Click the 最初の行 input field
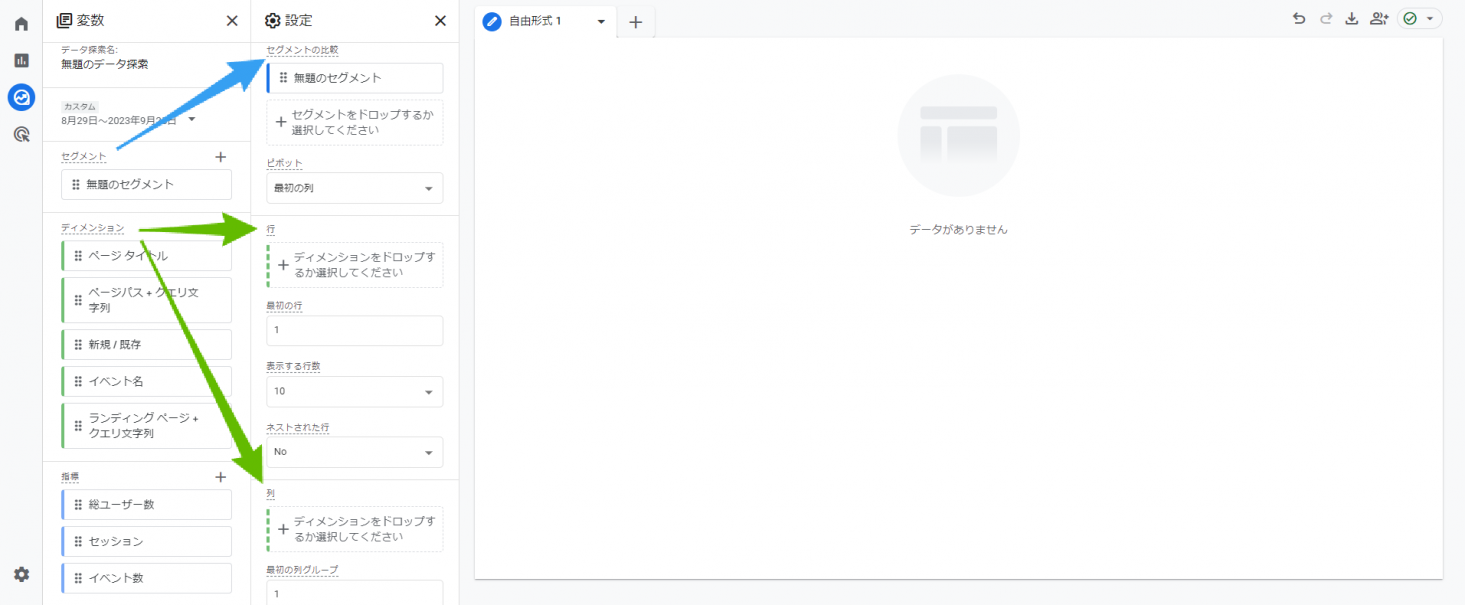Image resolution: width=1465 pixels, height=605 pixels. (x=354, y=330)
